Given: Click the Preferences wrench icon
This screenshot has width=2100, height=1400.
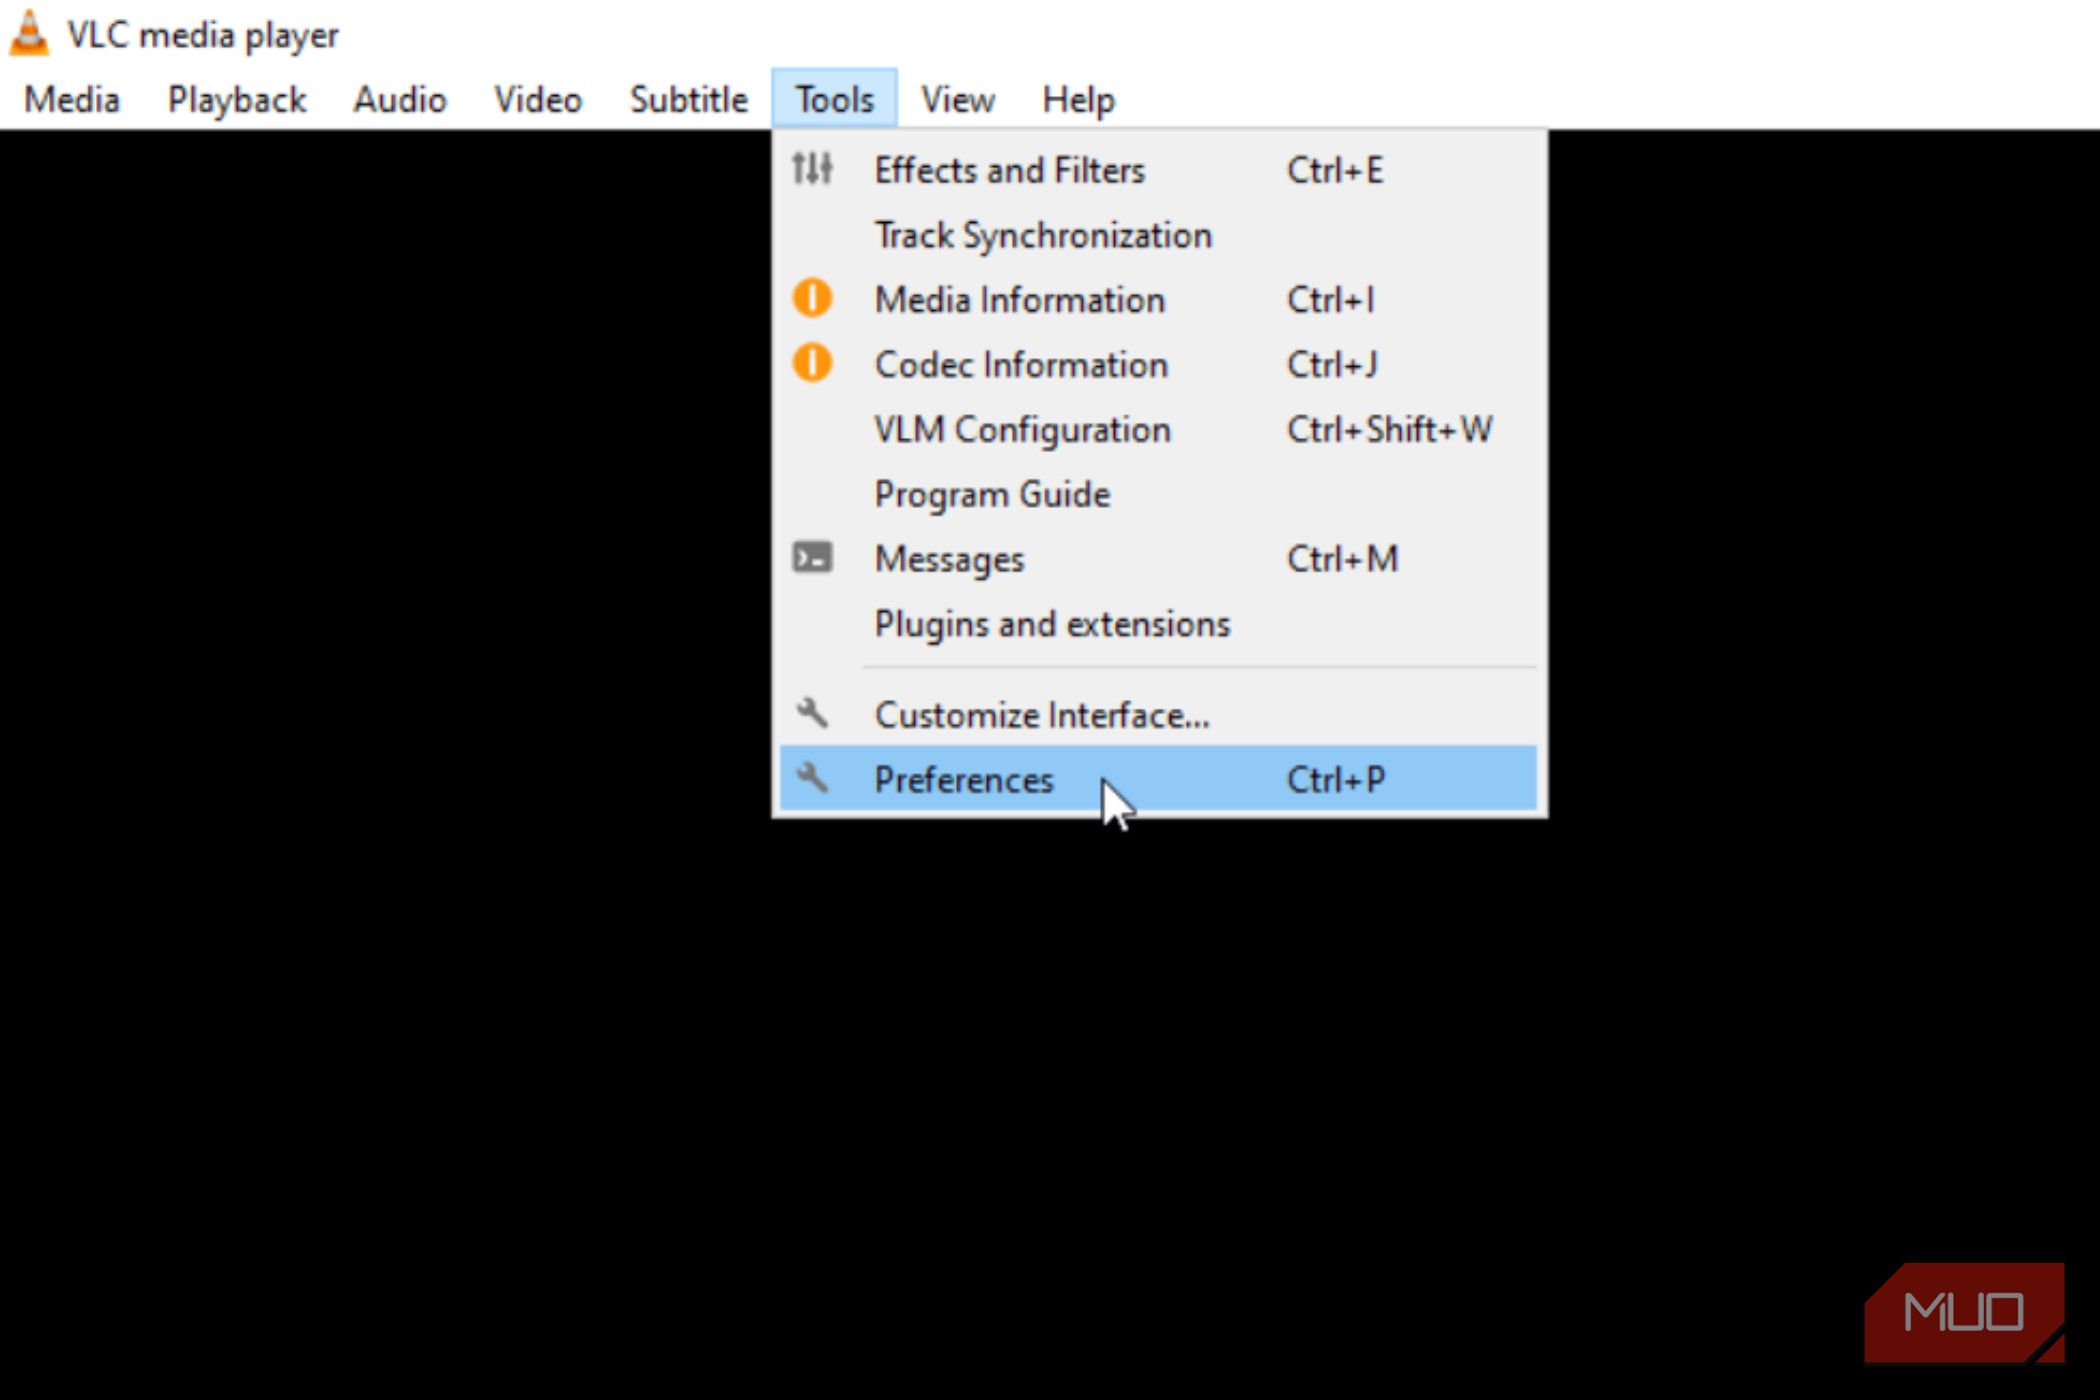Looking at the screenshot, I should tap(812, 778).
